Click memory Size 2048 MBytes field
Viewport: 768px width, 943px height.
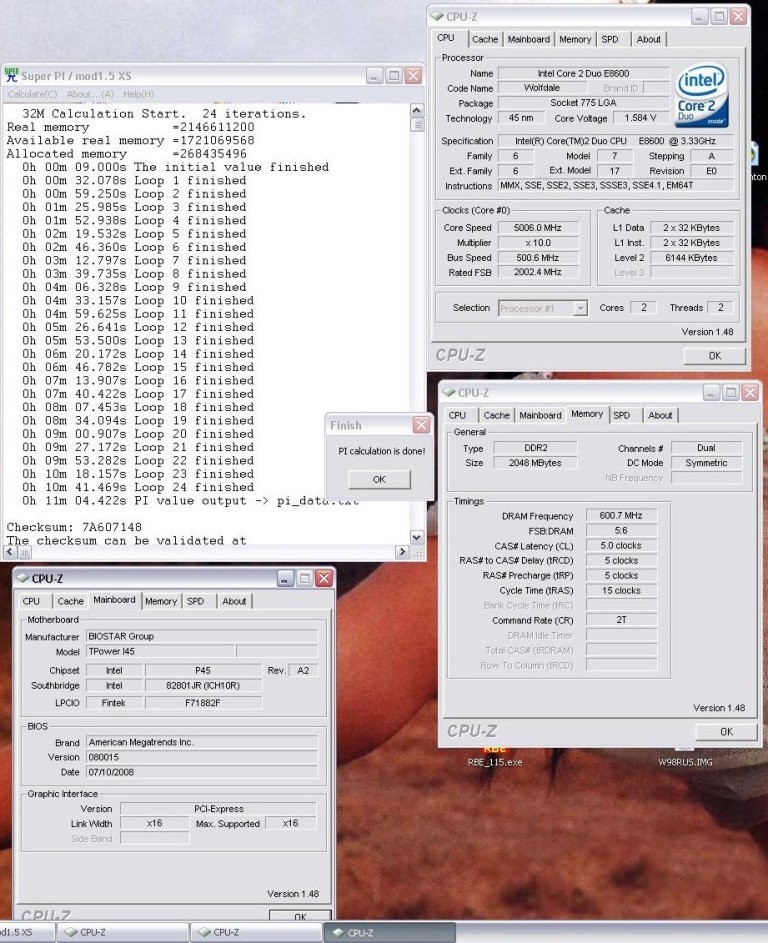[x=535, y=462]
